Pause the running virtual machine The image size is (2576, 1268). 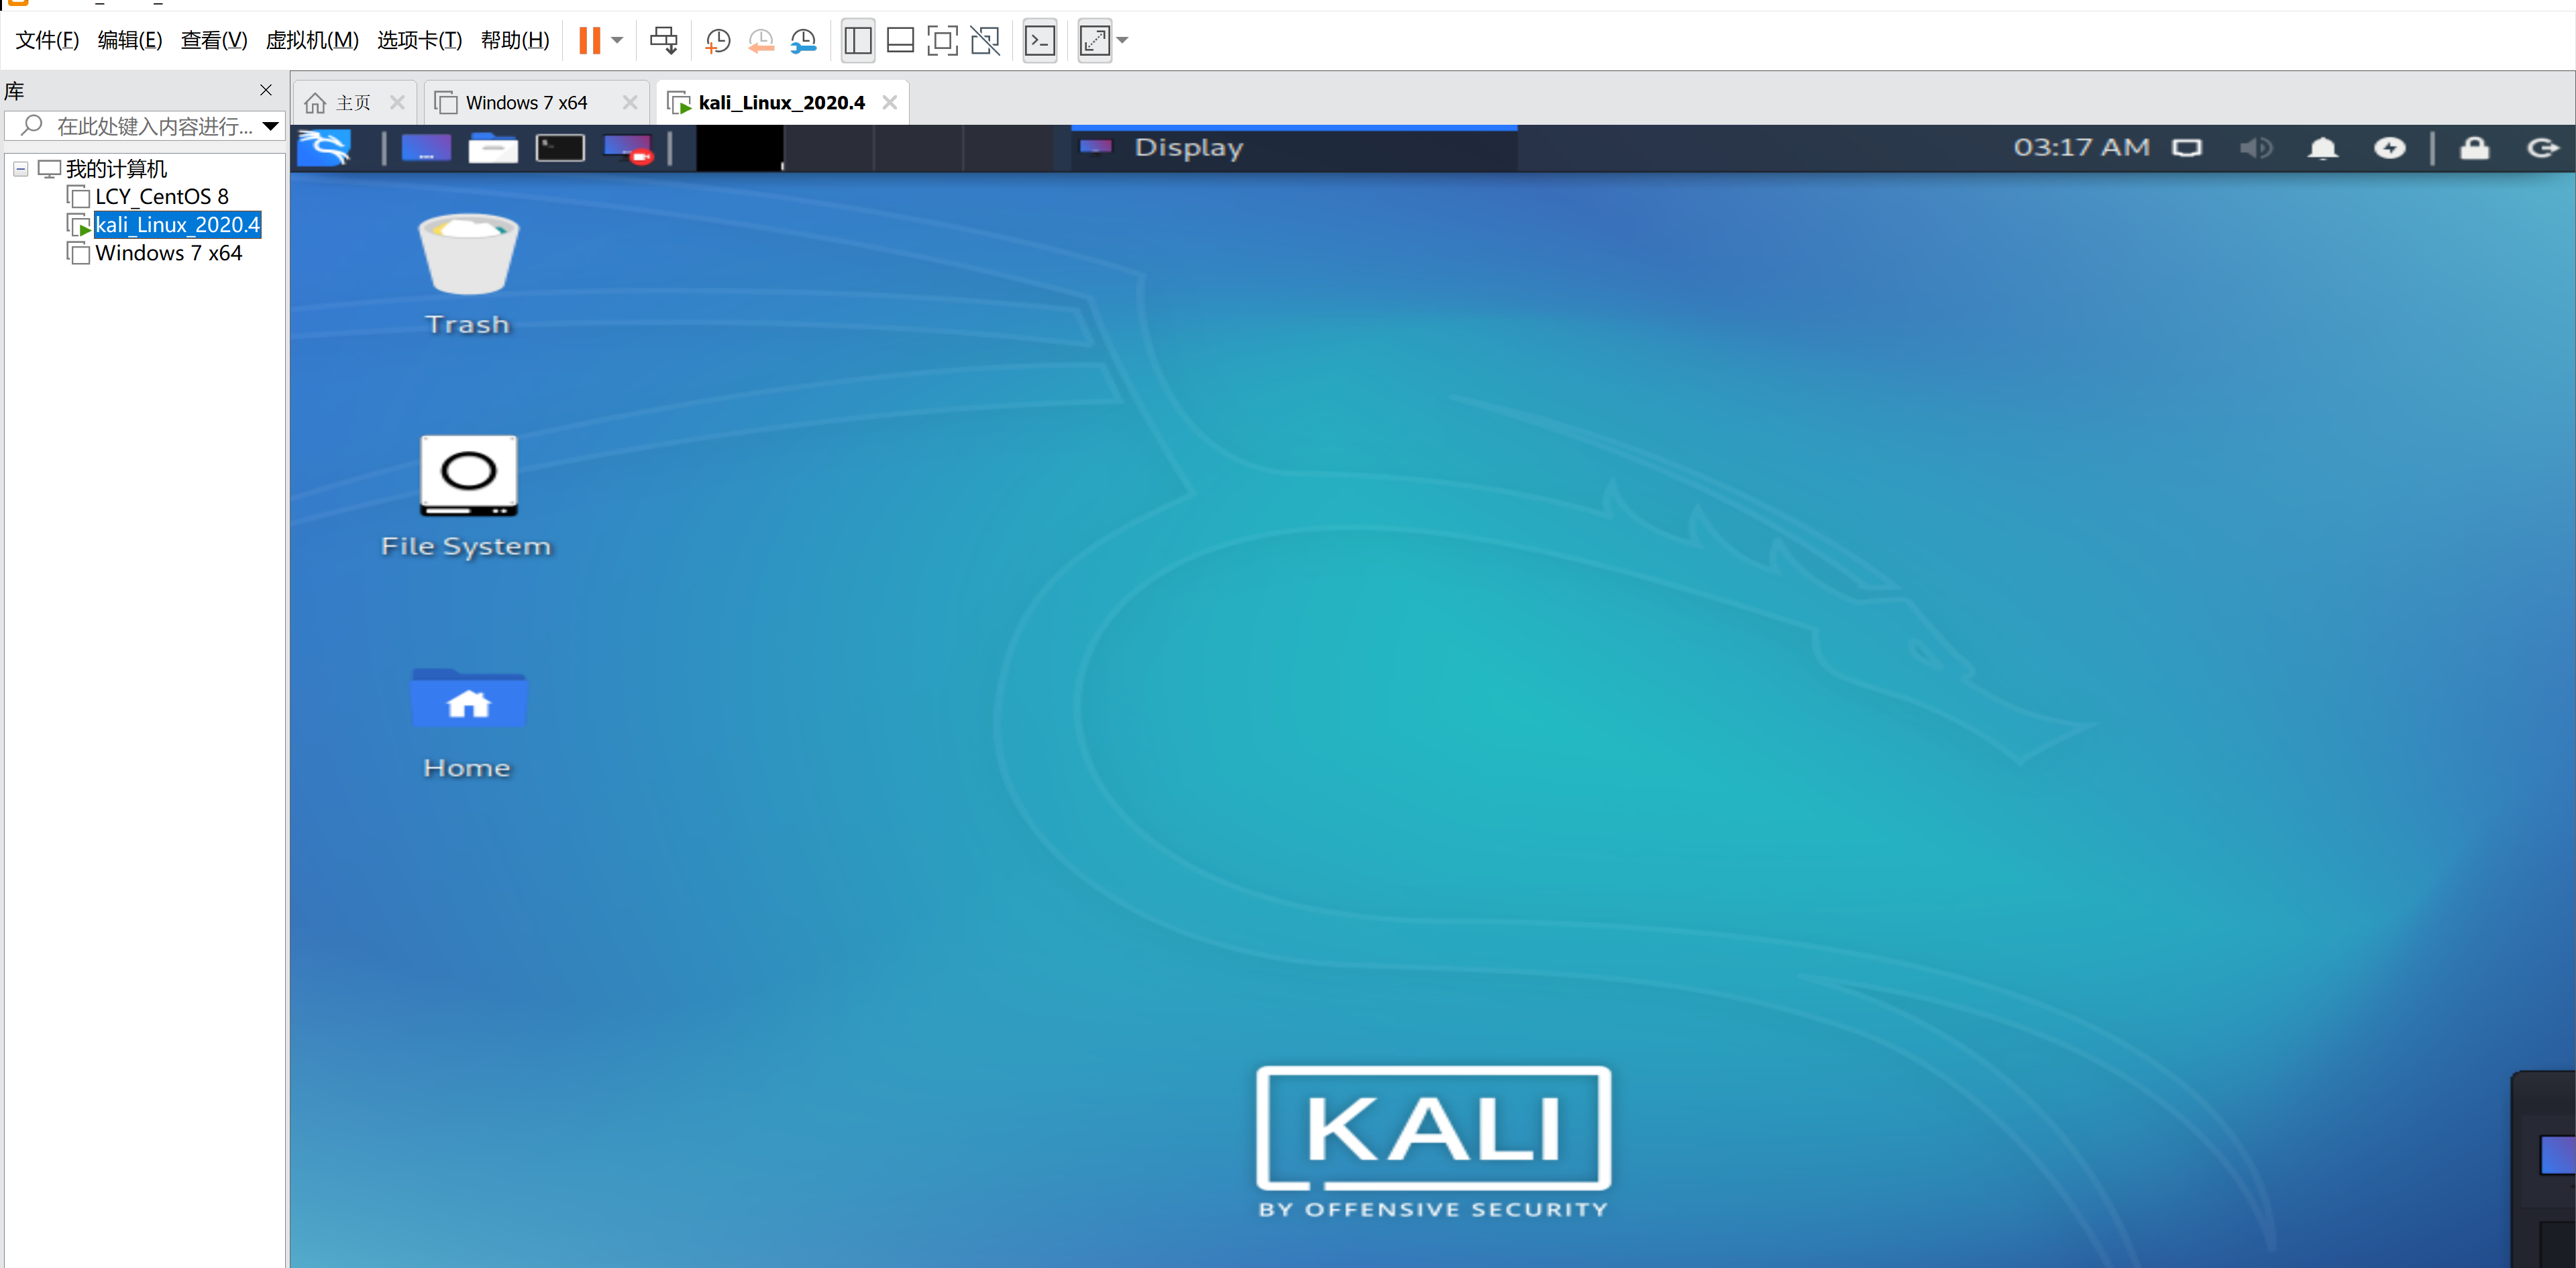coord(589,41)
